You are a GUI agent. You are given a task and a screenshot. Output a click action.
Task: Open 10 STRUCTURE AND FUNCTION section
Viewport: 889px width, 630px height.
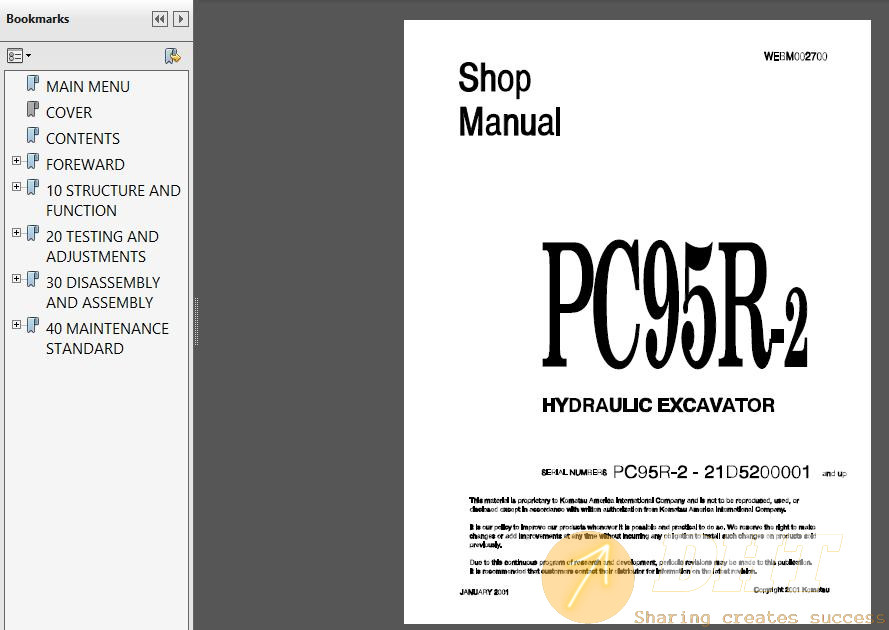pos(113,201)
